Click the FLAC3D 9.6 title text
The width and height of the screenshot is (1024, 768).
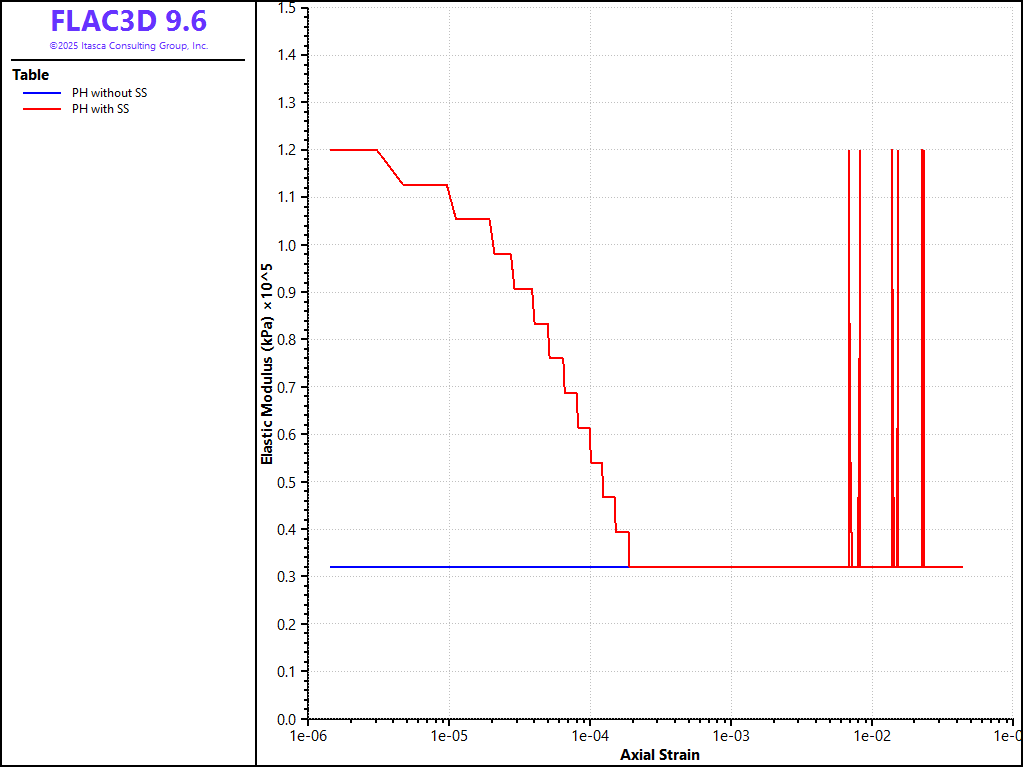129,21
